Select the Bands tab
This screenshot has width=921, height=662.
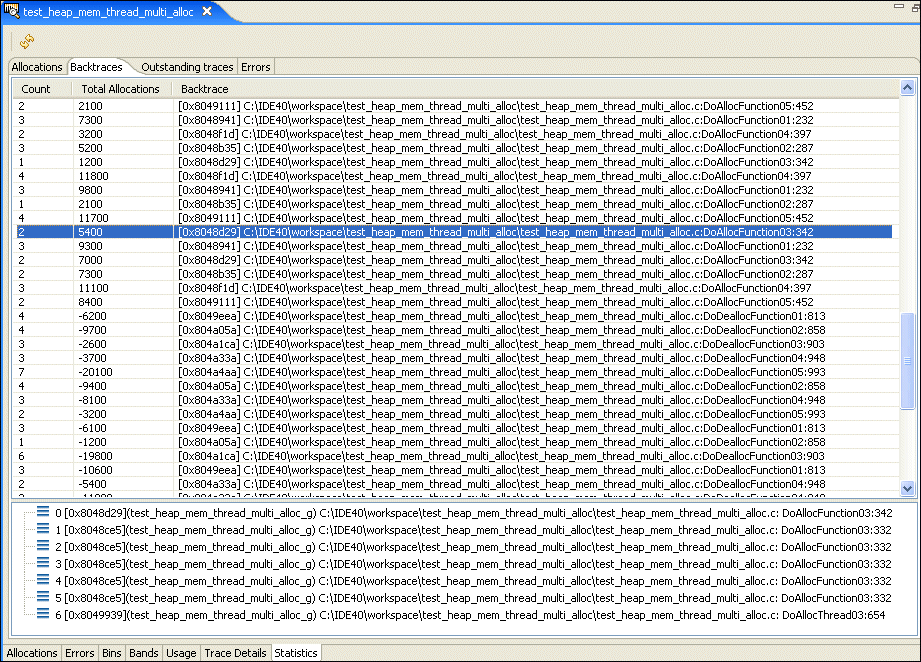143,653
